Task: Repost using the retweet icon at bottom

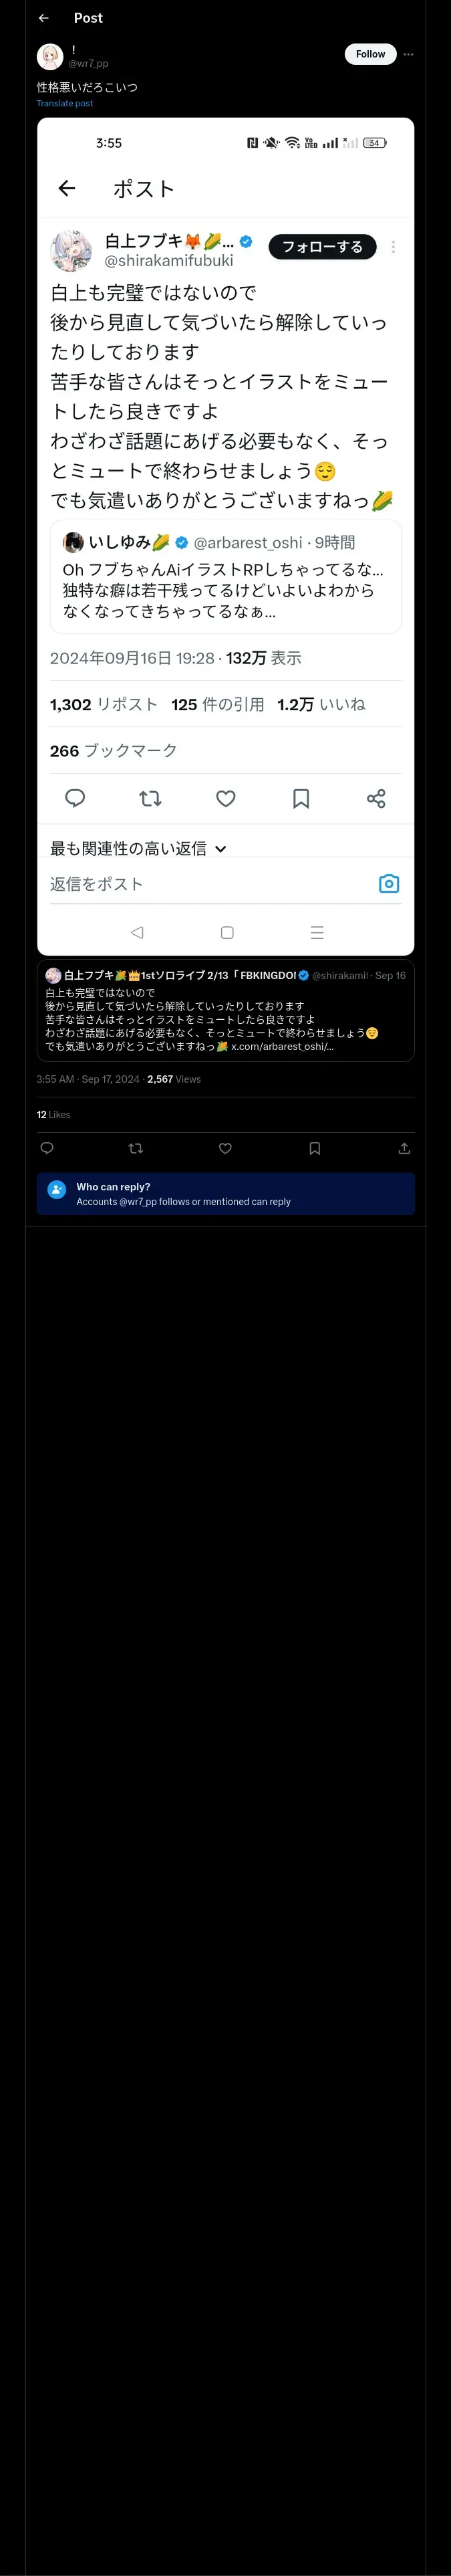Action: click(136, 1148)
